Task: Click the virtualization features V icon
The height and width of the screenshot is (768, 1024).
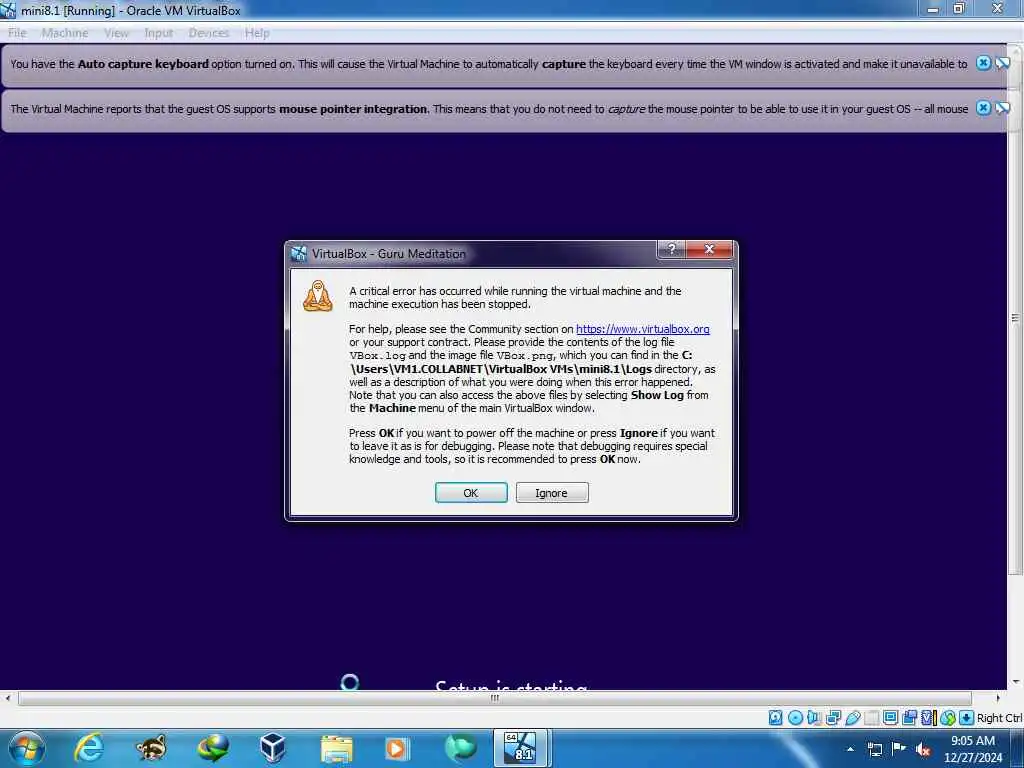Action: coord(928,718)
